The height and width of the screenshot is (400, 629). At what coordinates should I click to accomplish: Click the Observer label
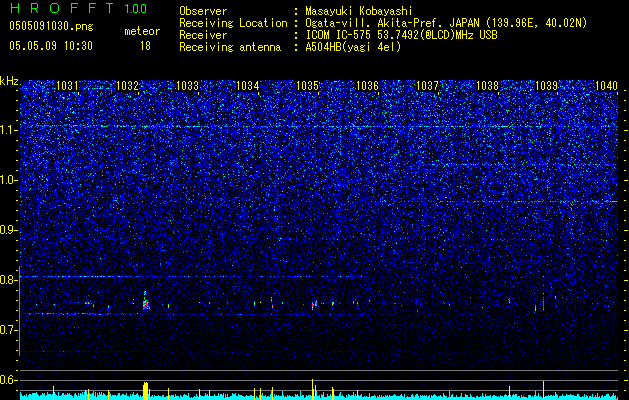[203, 11]
